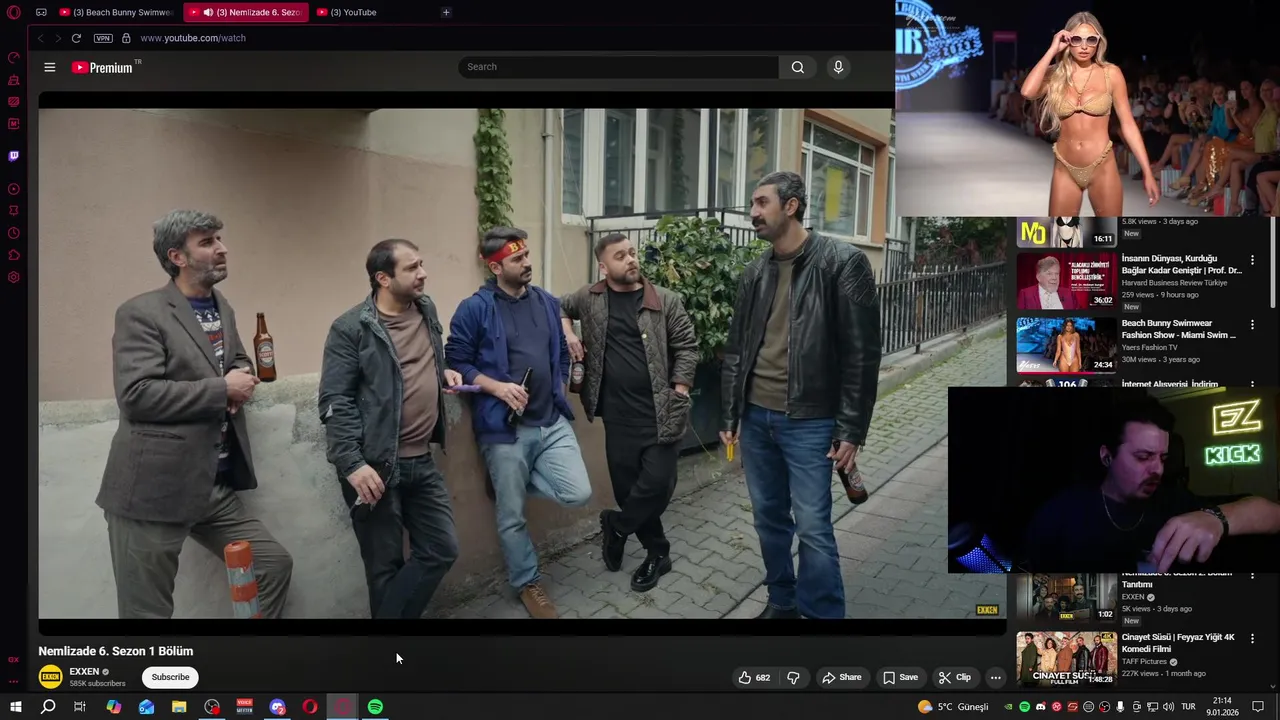Open GX Corner gamepad icon in tab bar
The image size is (1280, 720).
coord(41,12)
